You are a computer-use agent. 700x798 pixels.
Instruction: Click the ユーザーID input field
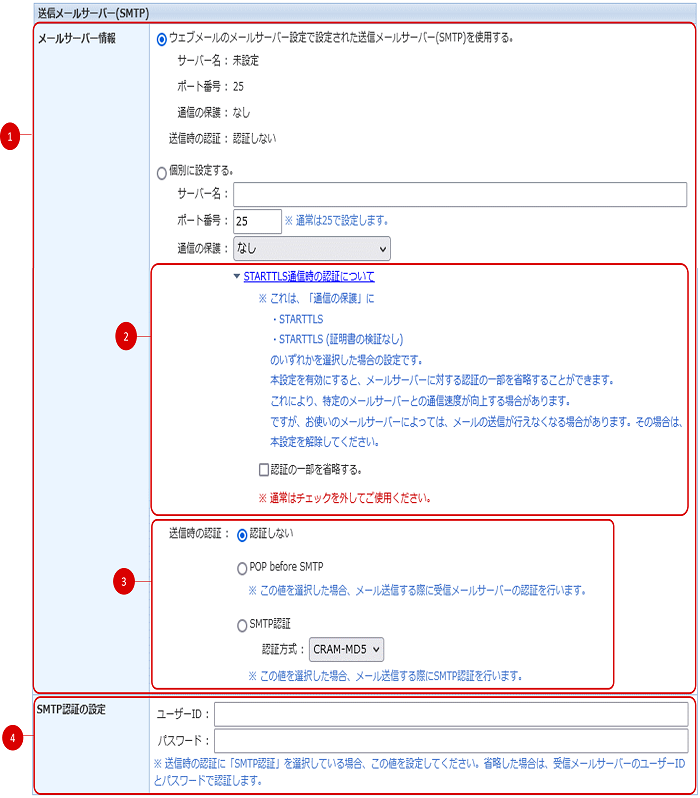click(x=451, y=715)
